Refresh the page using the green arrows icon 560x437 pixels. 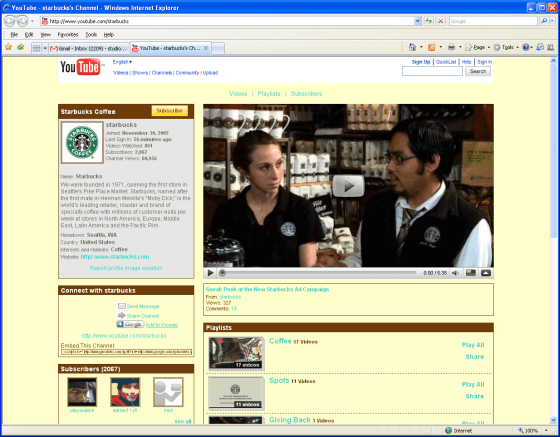429,21
